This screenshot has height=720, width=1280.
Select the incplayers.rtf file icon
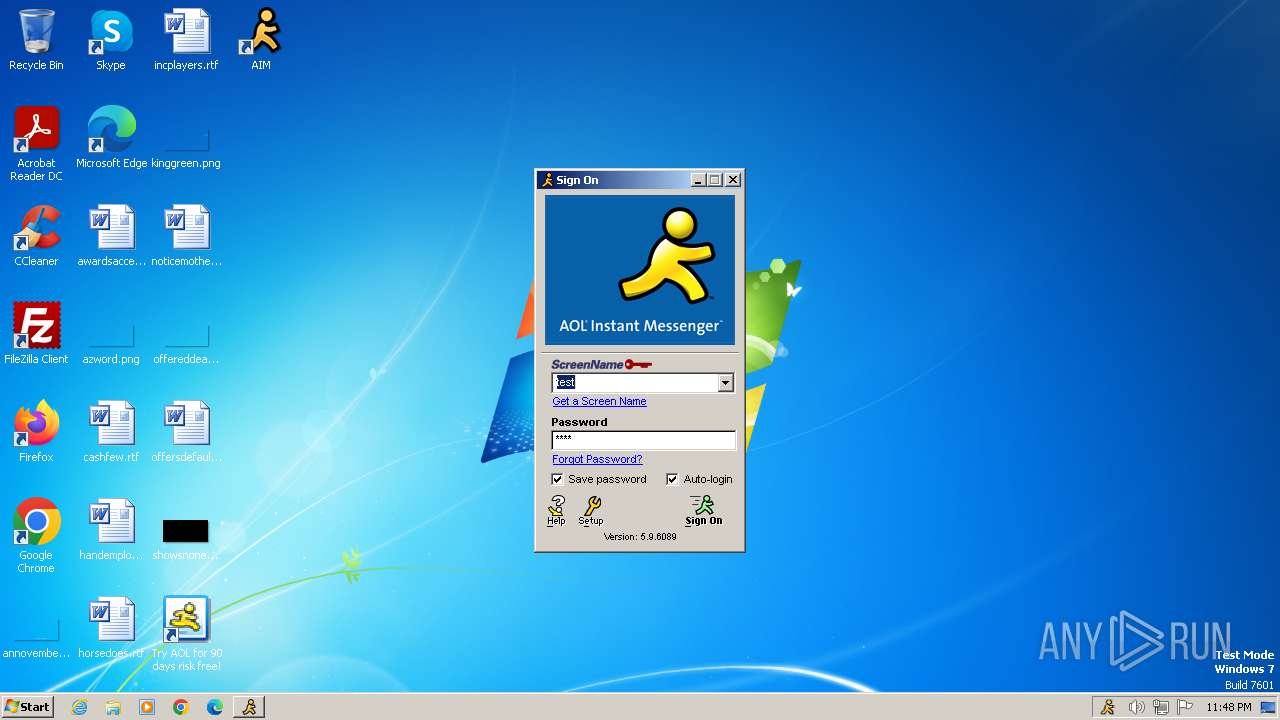point(186,40)
